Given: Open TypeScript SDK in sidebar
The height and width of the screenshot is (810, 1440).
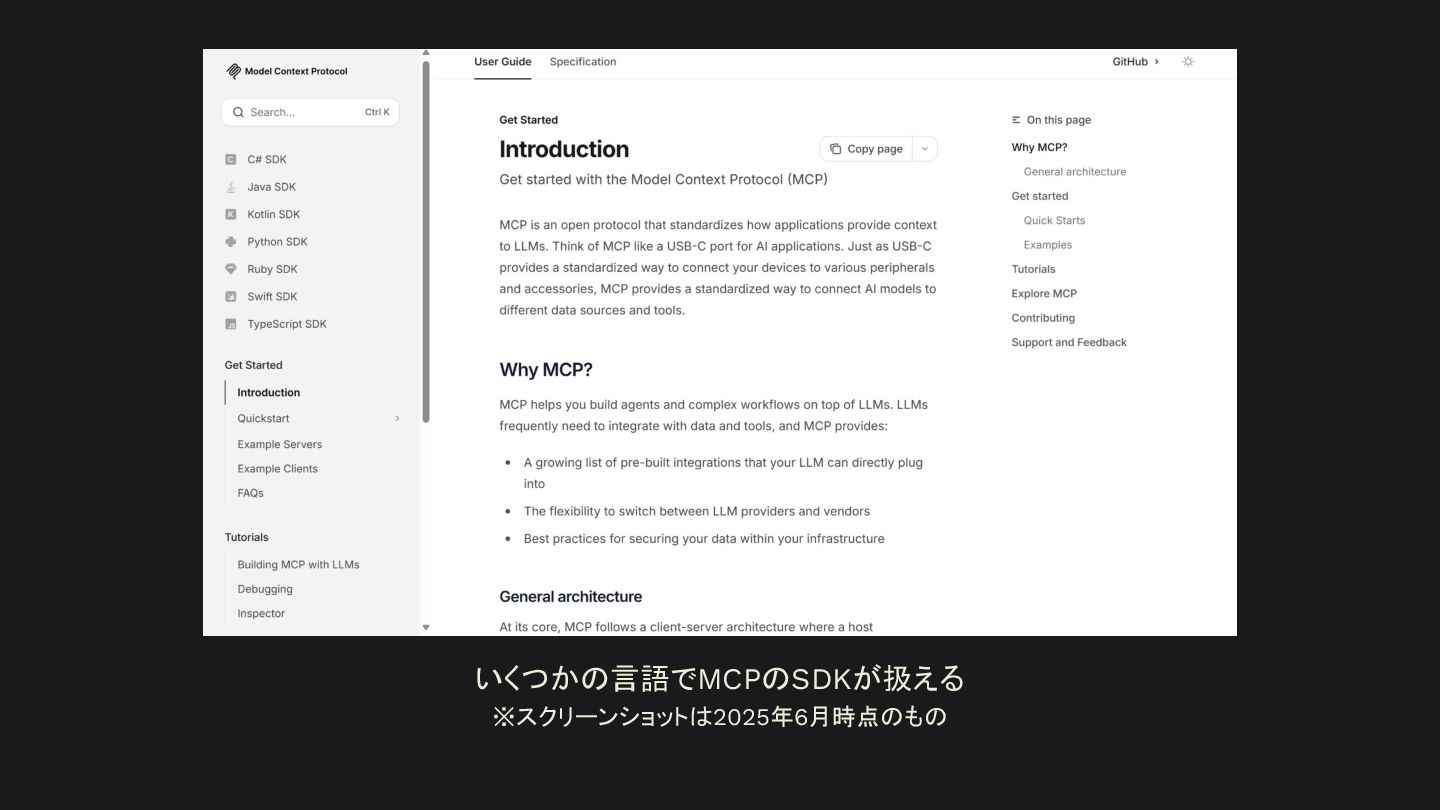Looking at the screenshot, I should coord(287,324).
